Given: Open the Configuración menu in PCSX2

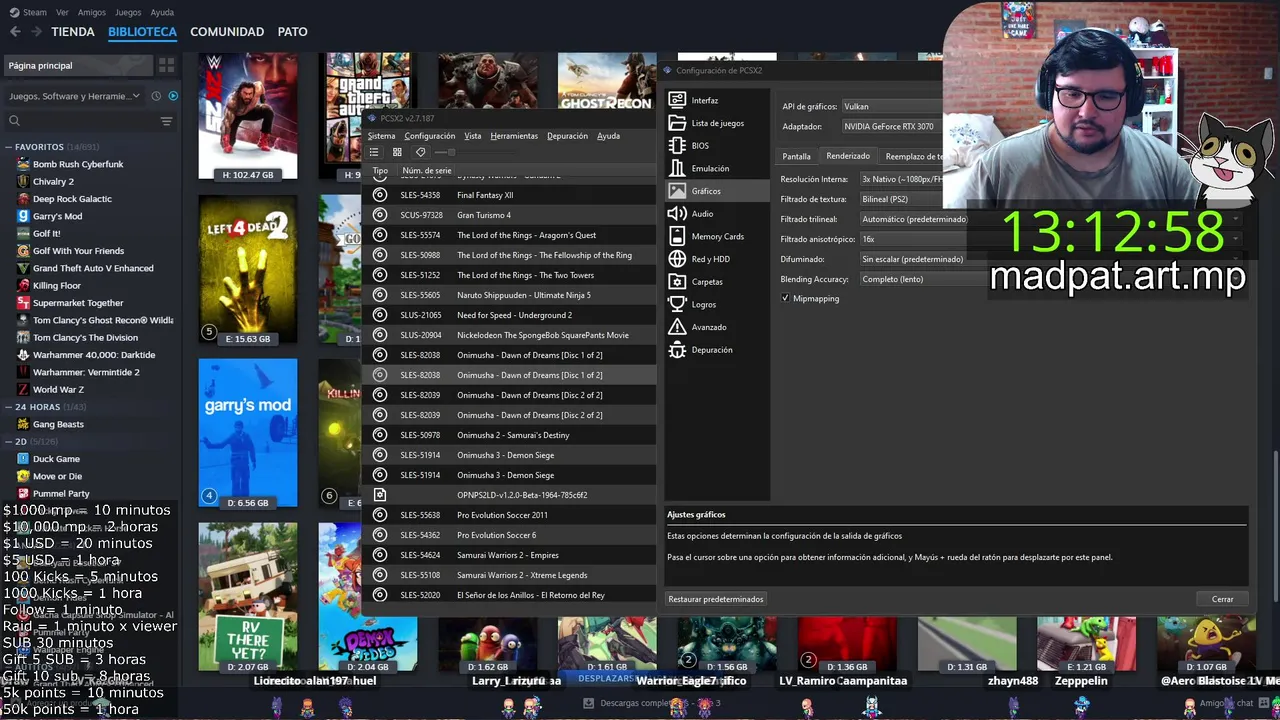Looking at the screenshot, I should 430,136.
